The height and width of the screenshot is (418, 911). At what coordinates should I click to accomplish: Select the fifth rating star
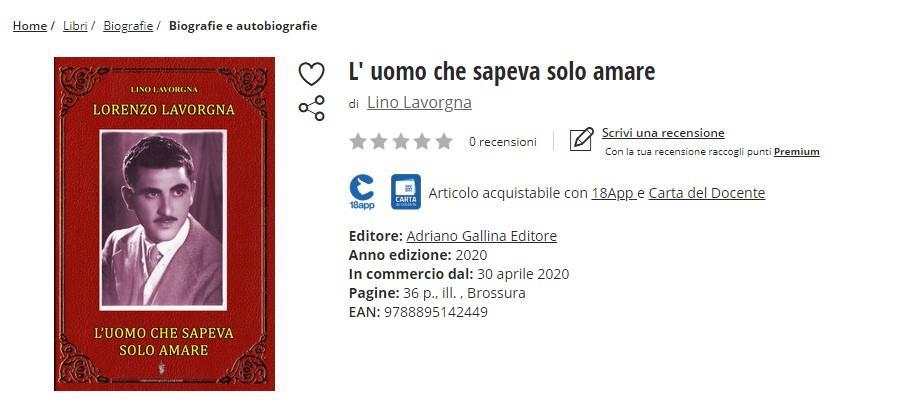click(444, 141)
